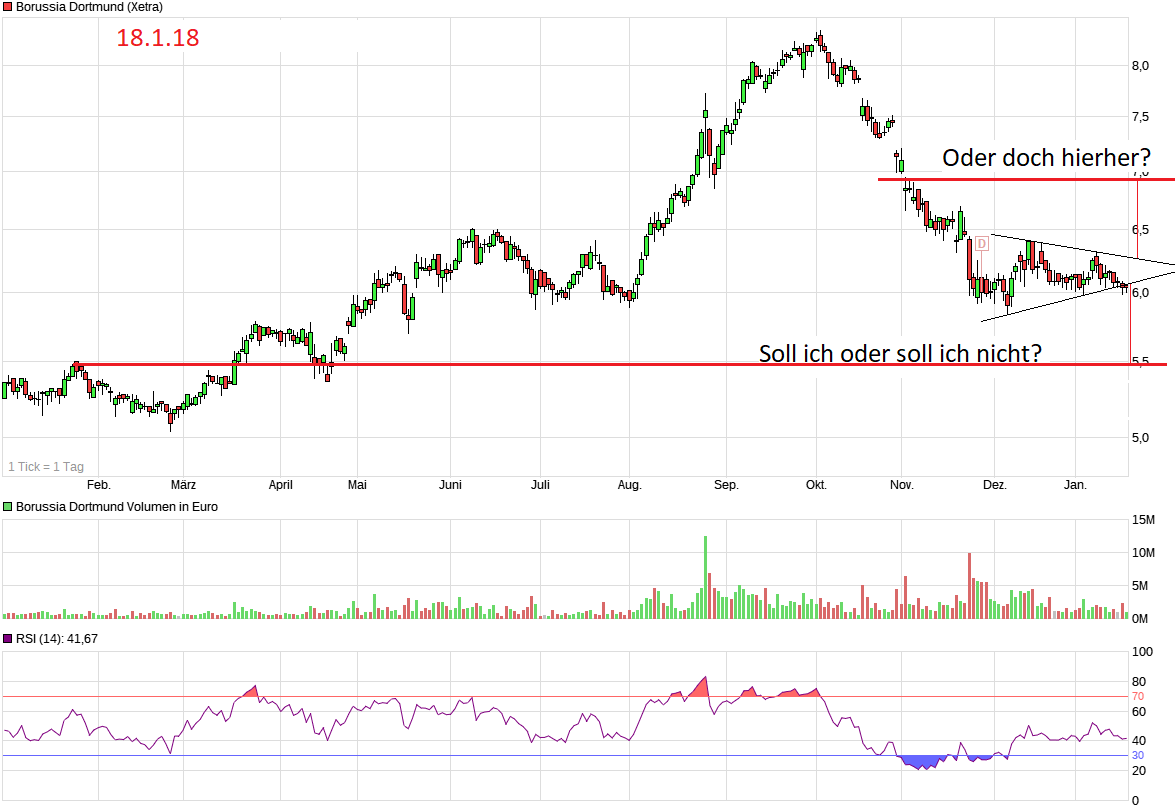Click the Nov. month label on the time axis
Viewport: 1175px width, 812px height.
901,485
